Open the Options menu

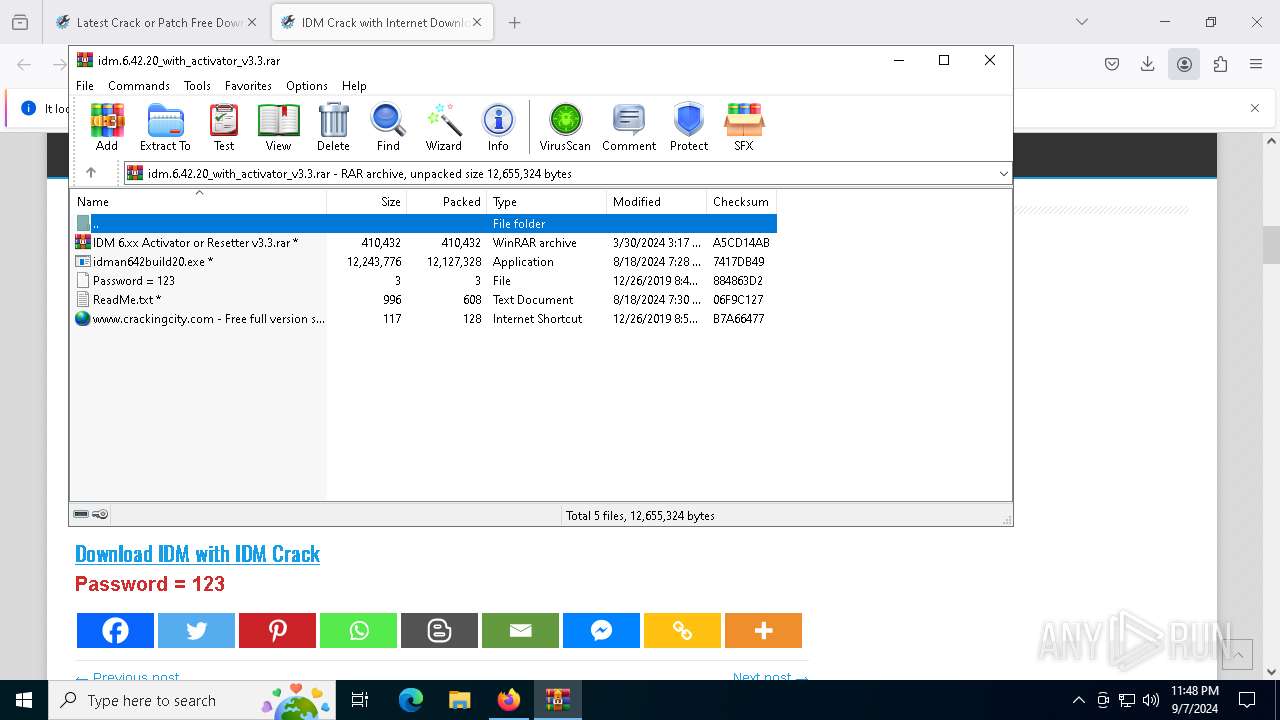coord(307,86)
